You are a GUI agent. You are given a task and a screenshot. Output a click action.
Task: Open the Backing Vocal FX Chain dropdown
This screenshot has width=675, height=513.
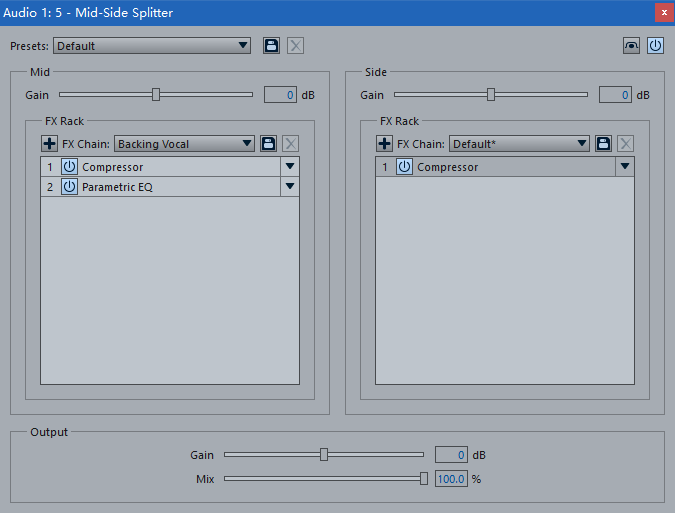click(185, 144)
